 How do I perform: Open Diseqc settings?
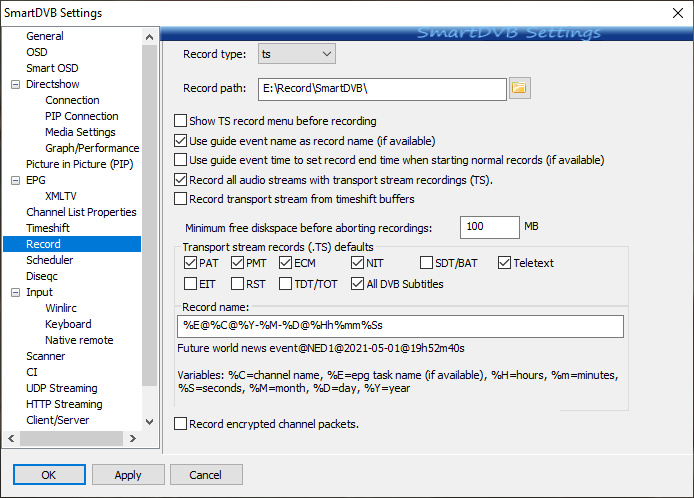[x=42, y=276]
